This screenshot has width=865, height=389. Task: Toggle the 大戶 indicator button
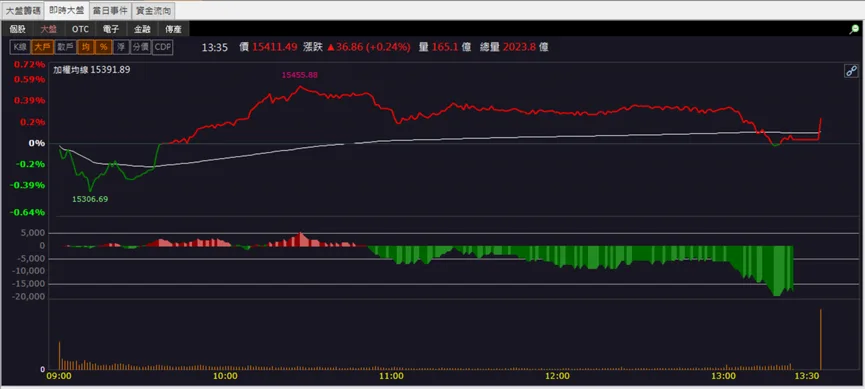click(x=42, y=47)
